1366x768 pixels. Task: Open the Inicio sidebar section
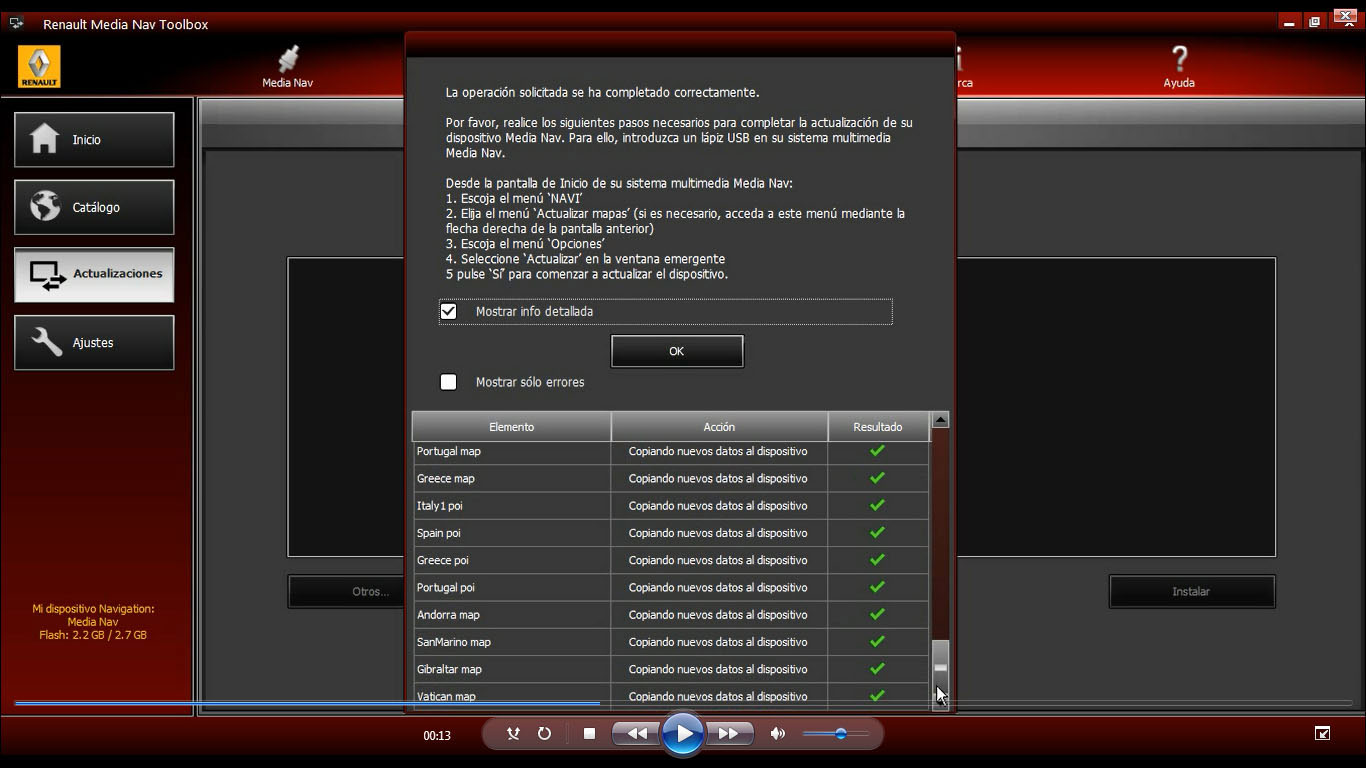[x=94, y=140]
